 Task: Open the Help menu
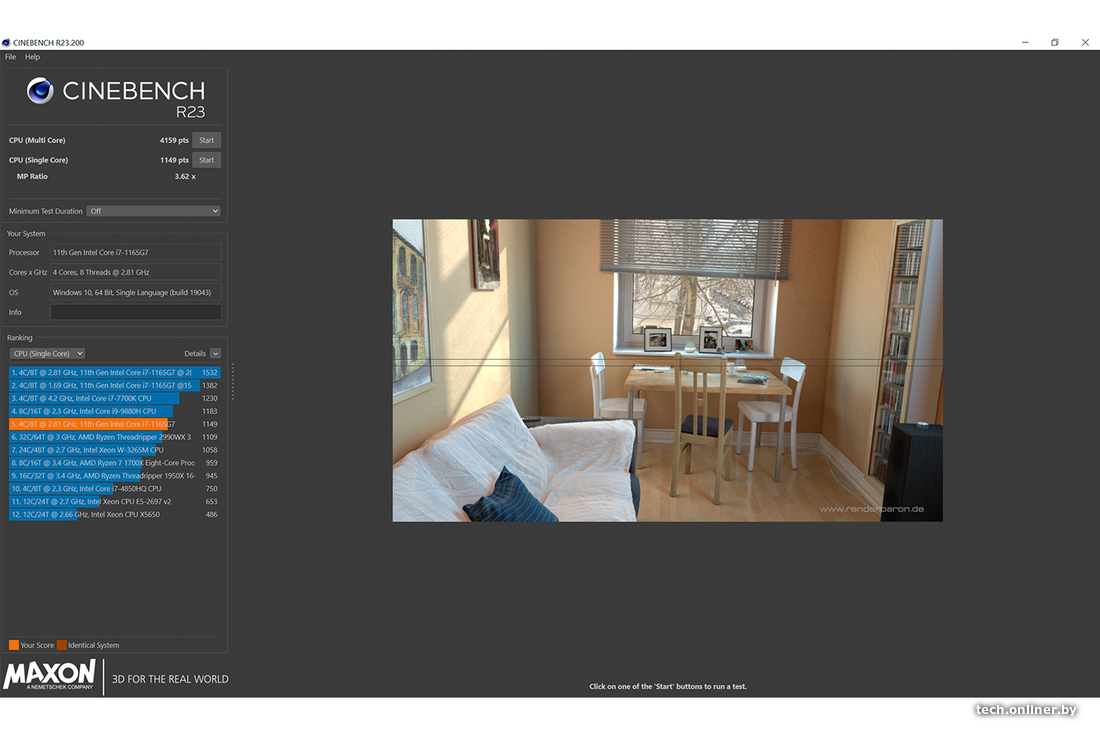click(32, 57)
